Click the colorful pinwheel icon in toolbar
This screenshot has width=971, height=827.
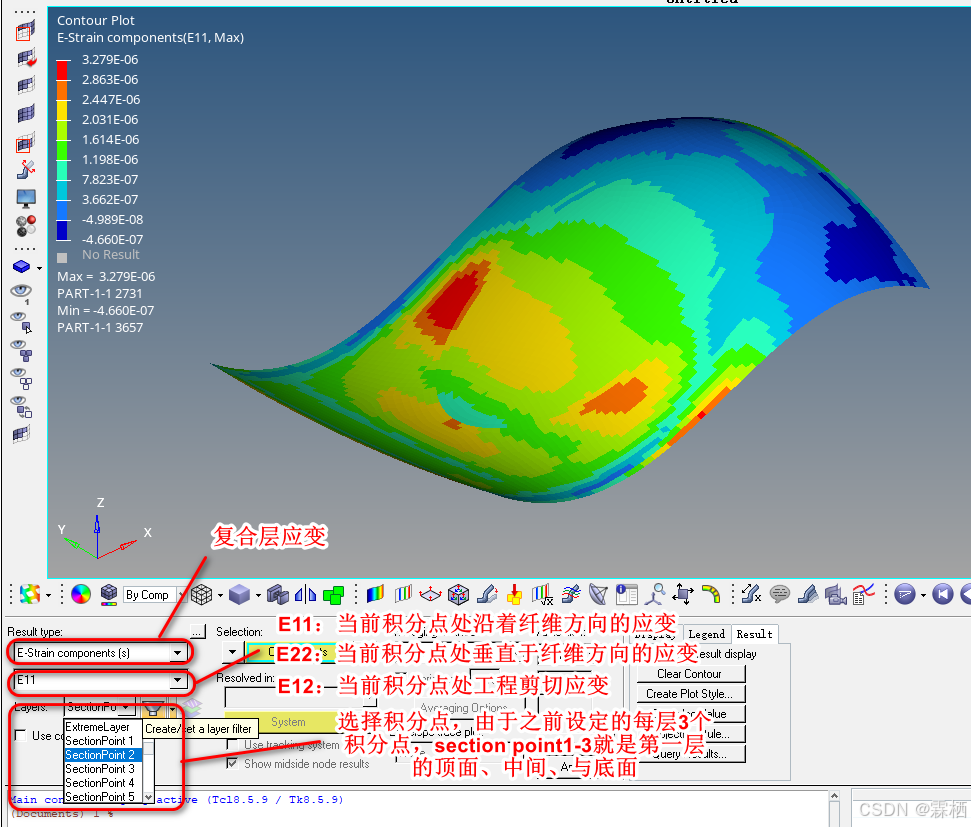(x=30, y=594)
